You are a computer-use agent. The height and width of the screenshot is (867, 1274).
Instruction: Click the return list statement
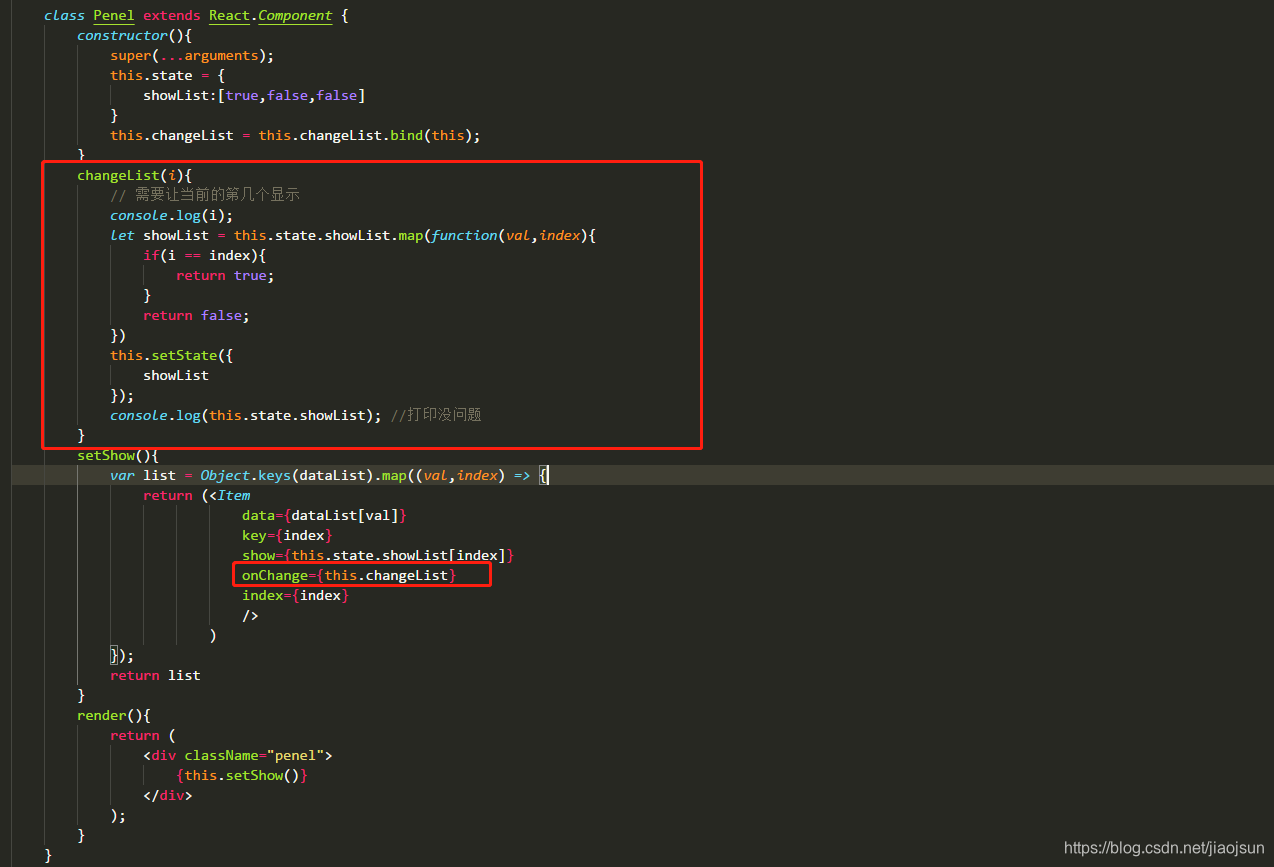pyautogui.click(x=155, y=676)
